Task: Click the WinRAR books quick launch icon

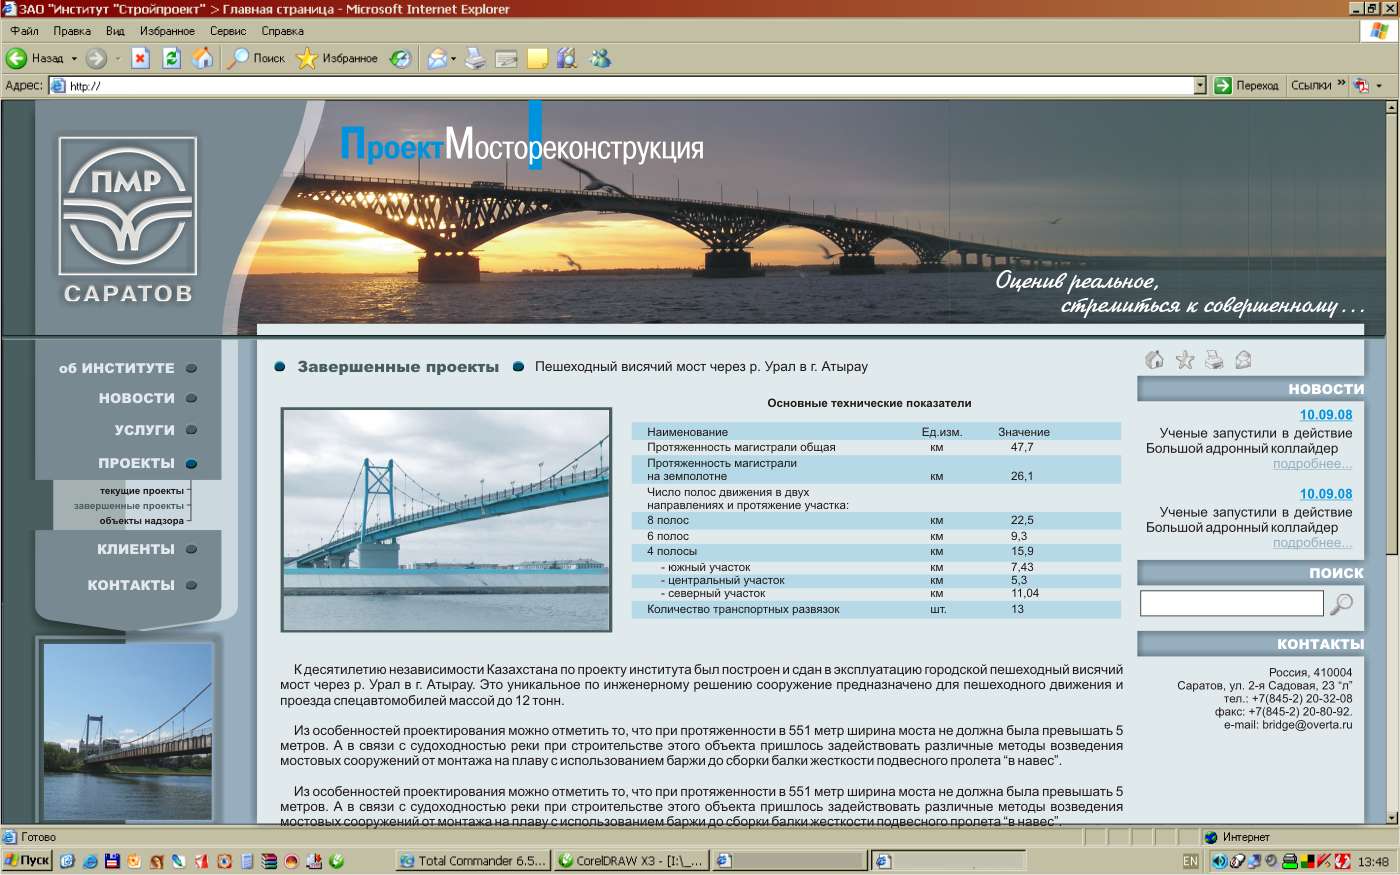Action: click(269, 860)
